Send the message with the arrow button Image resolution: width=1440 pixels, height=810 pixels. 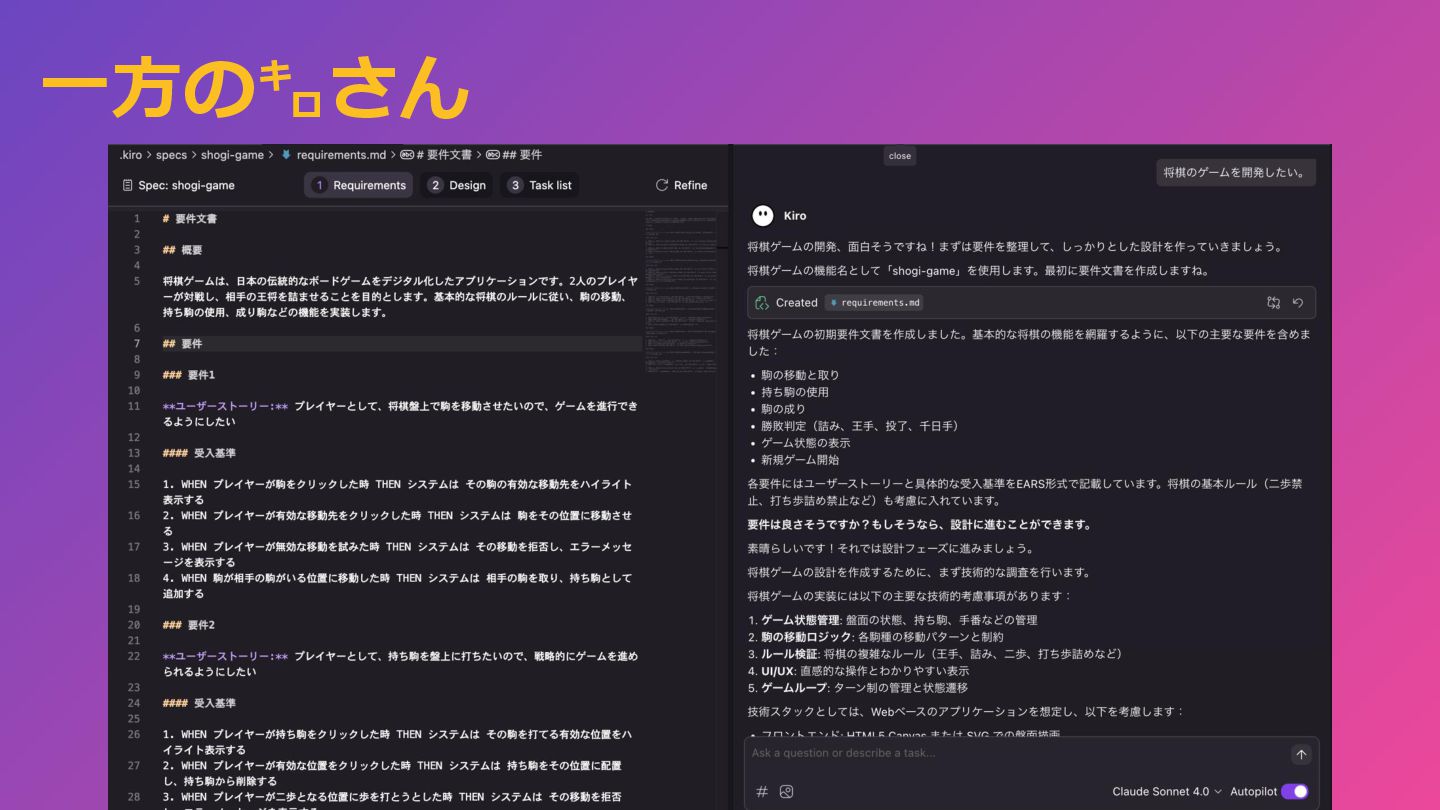tap(1300, 754)
